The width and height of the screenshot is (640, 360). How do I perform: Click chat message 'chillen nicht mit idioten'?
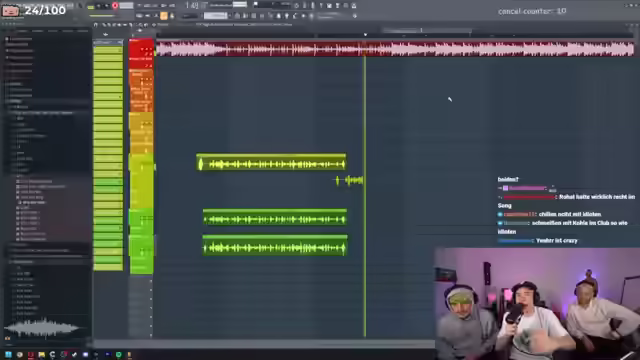click(570, 214)
